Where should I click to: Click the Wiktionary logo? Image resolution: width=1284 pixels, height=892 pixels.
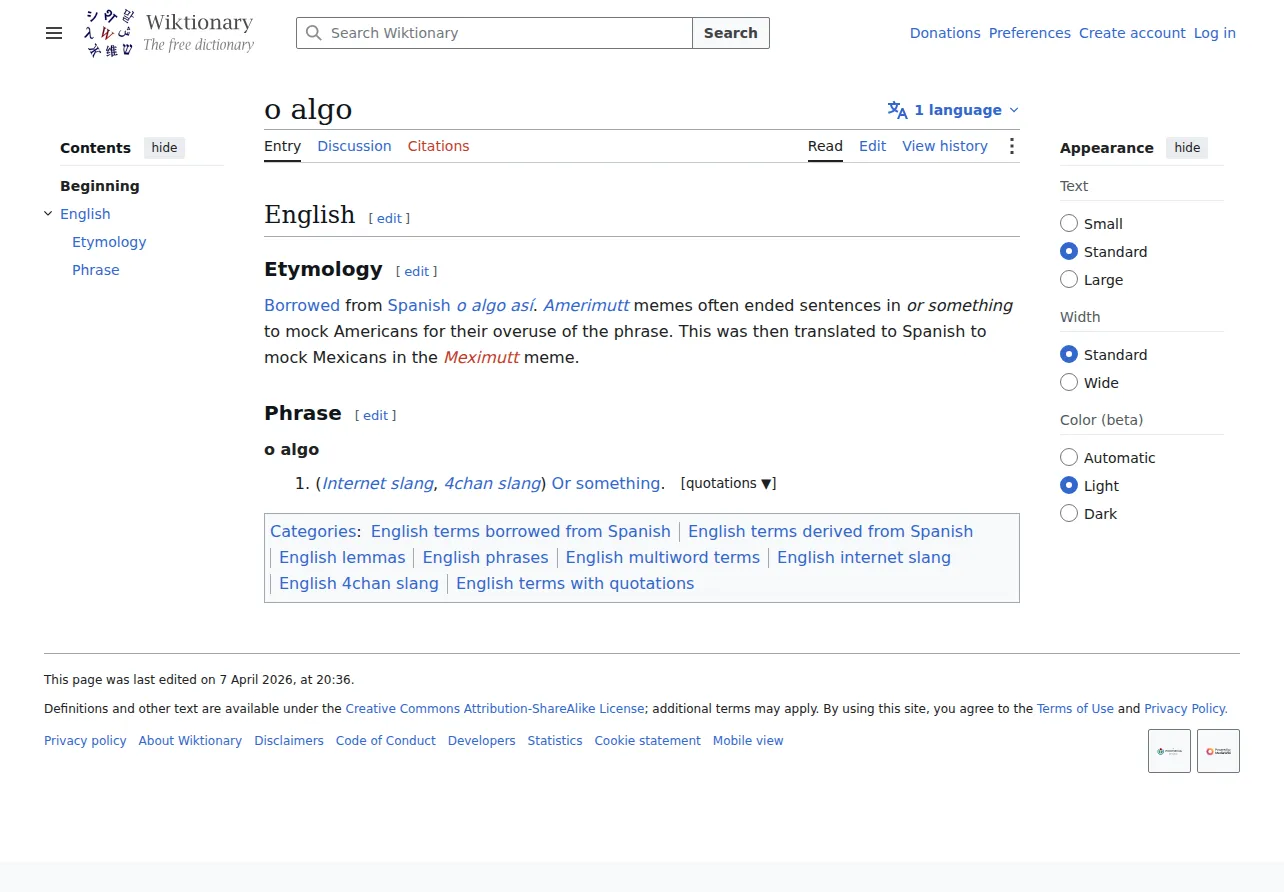[169, 33]
